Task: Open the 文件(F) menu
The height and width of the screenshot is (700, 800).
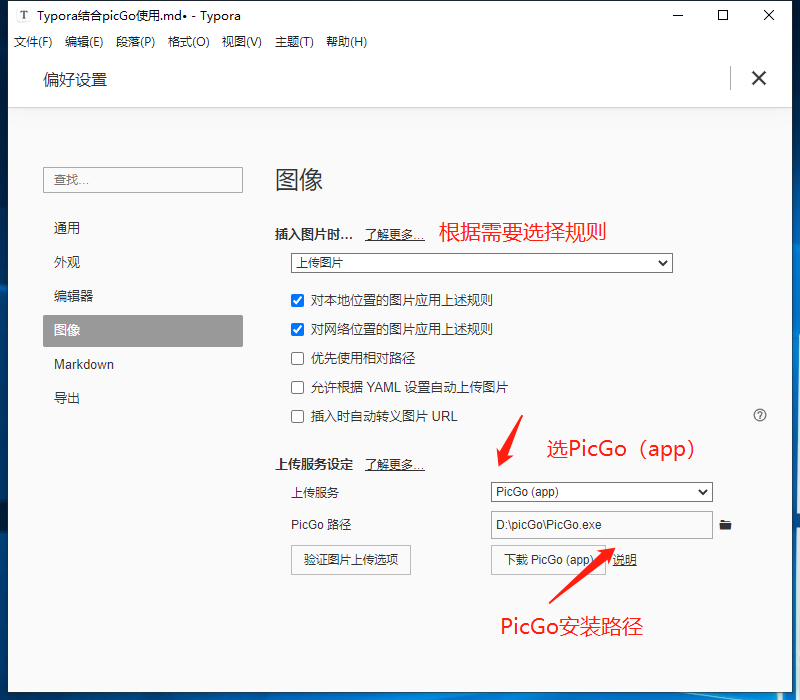Action: [33, 42]
